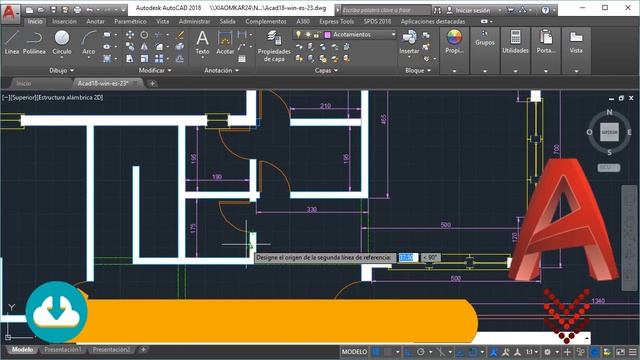Open Propiedades de capa manager
Screen dimensions: 640x360
point(274,46)
